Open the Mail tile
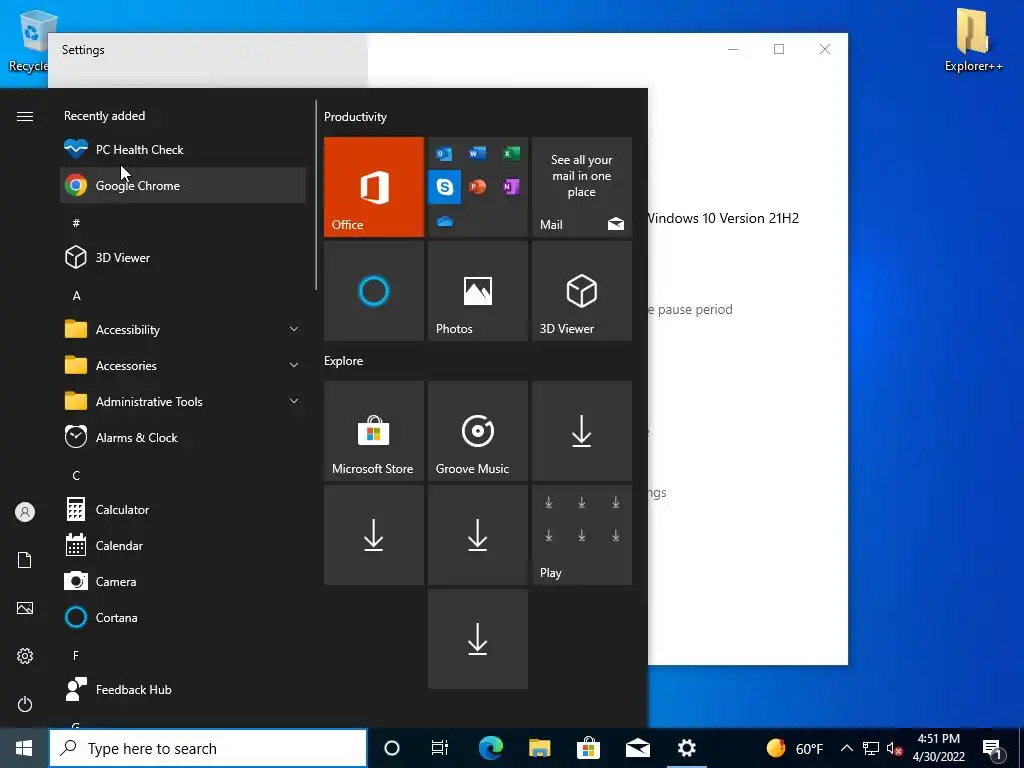The width and height of the screenshot is (1024, 768). [582, 187]
